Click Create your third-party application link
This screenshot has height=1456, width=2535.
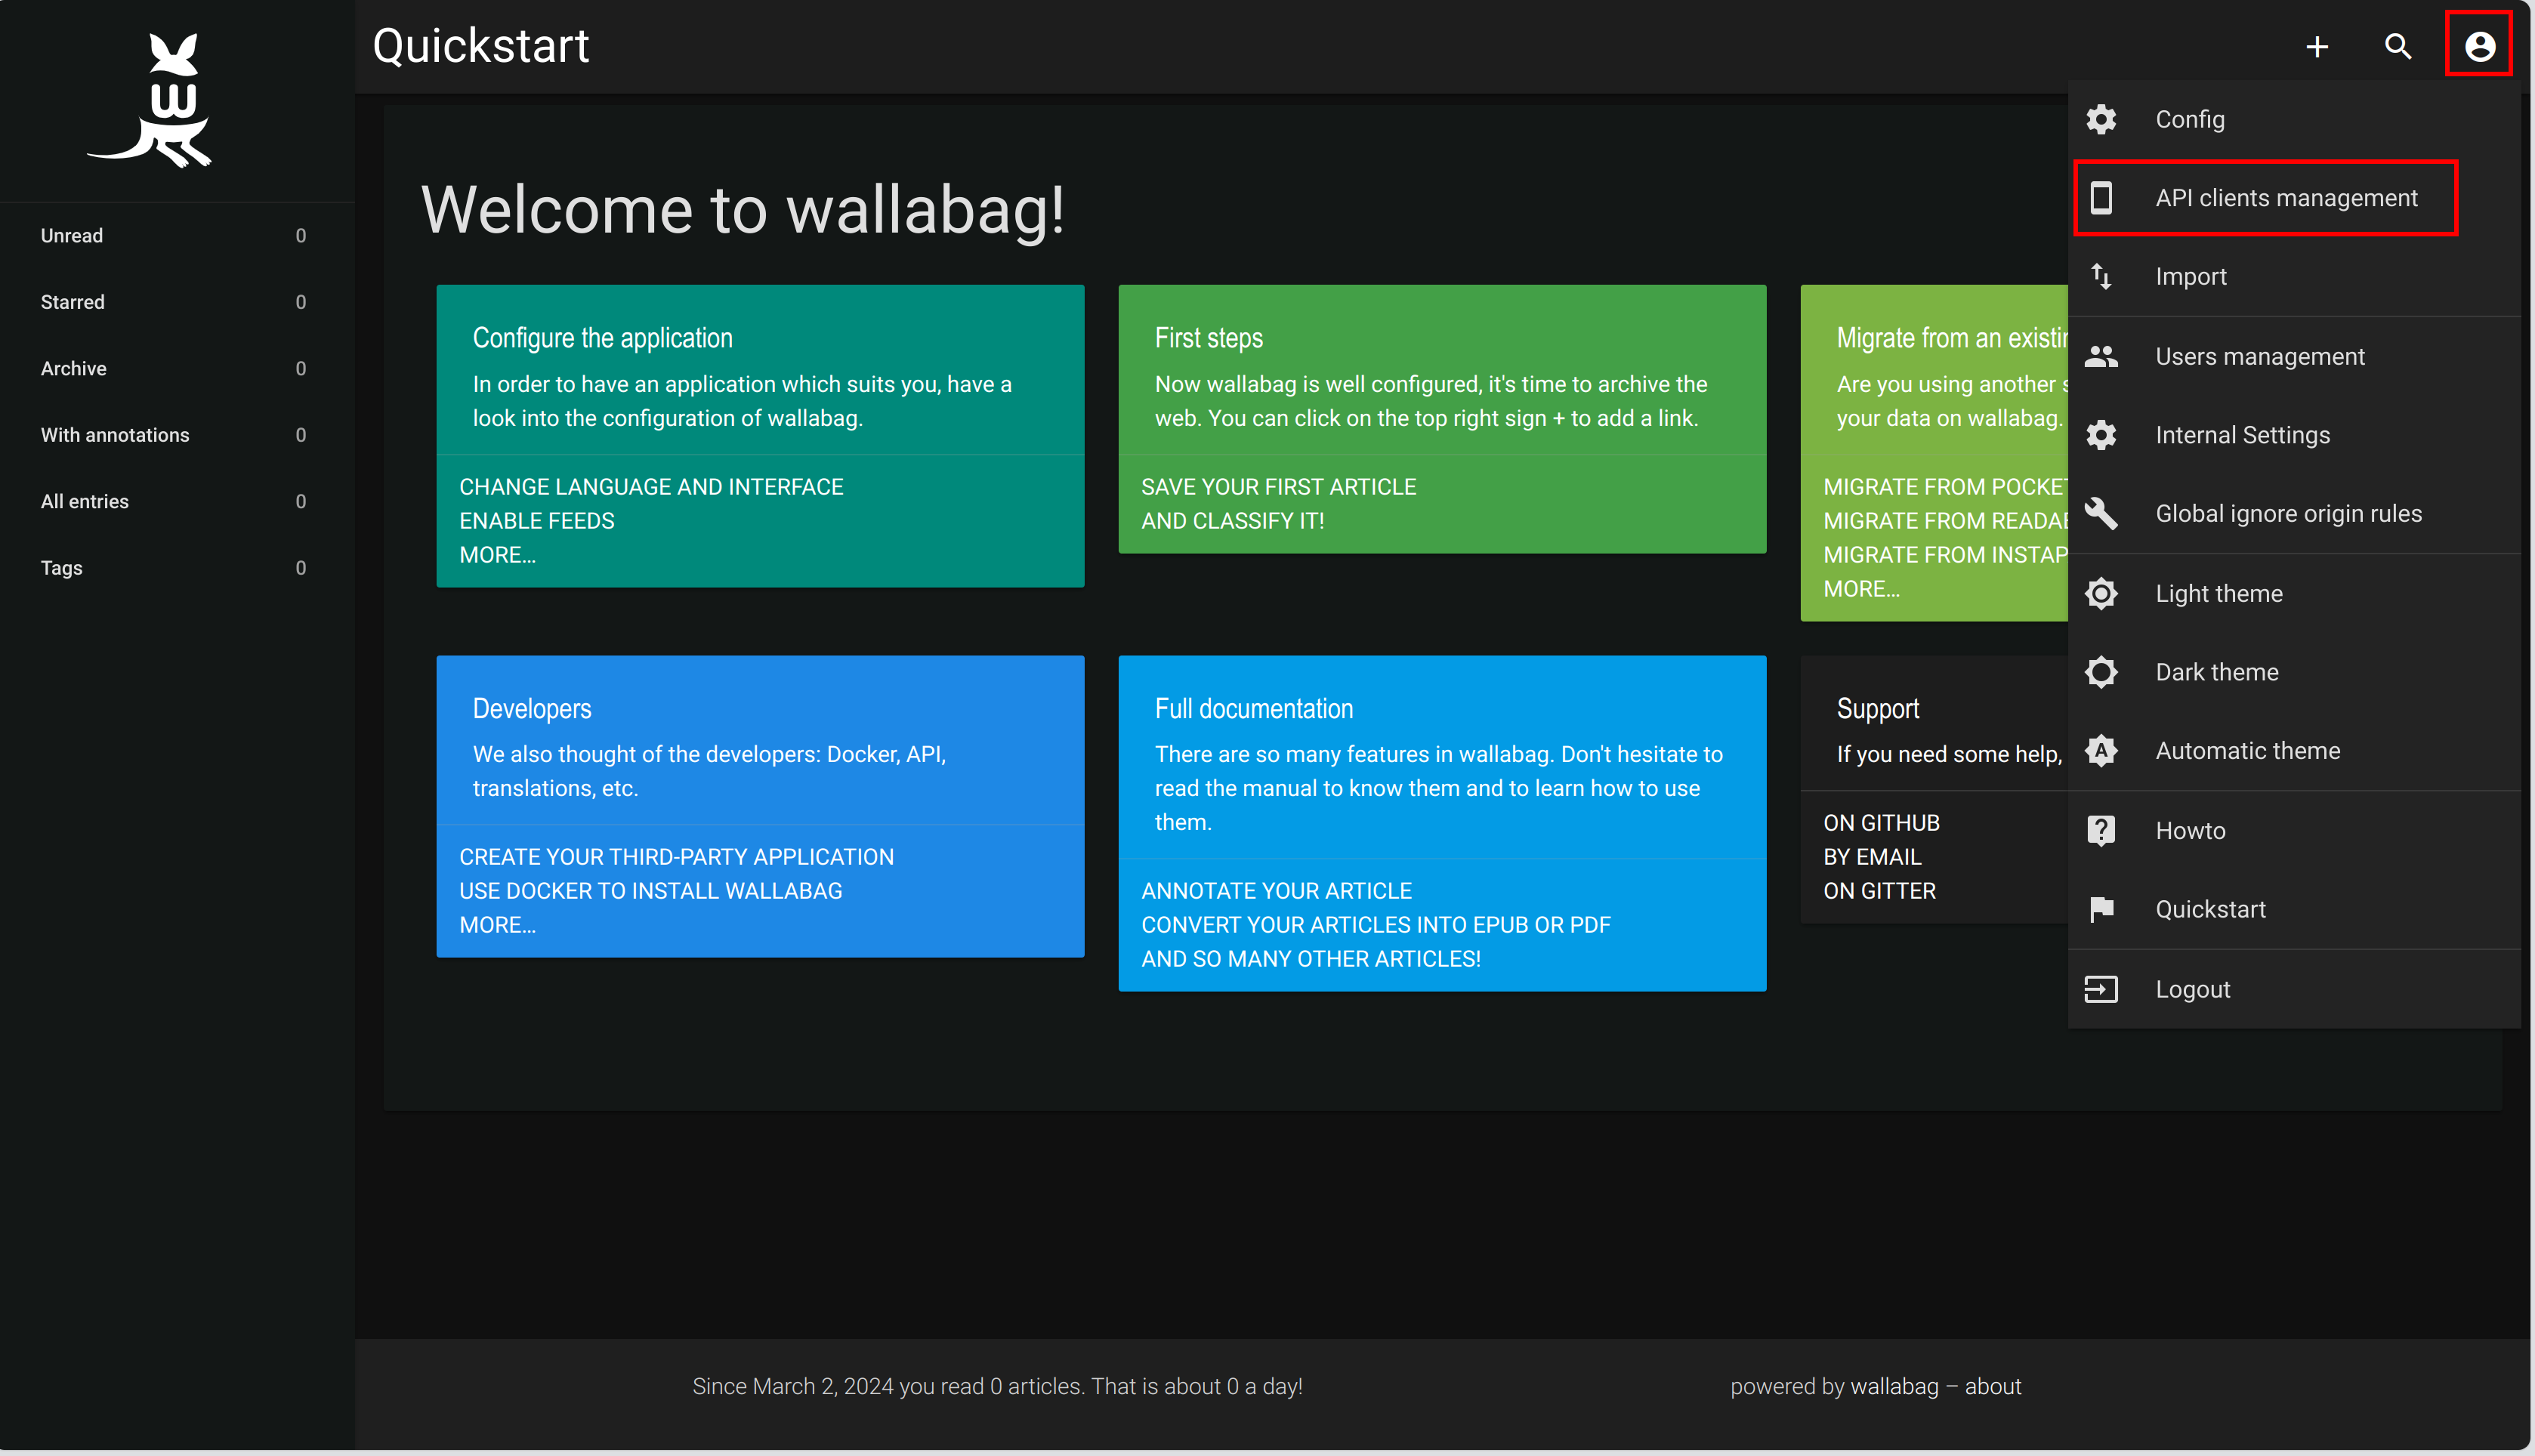[676, 857]
